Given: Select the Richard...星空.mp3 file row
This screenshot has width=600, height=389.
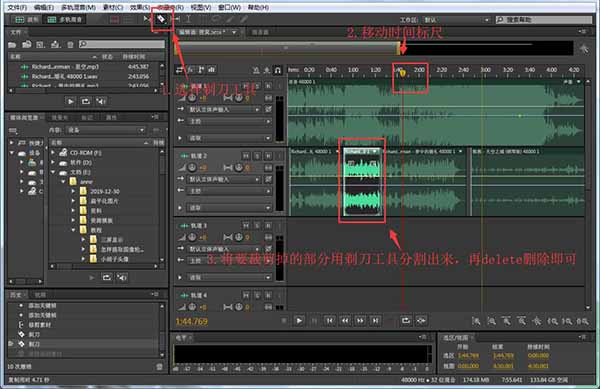Looking at the screenshot, I should [x=85, y=67].
